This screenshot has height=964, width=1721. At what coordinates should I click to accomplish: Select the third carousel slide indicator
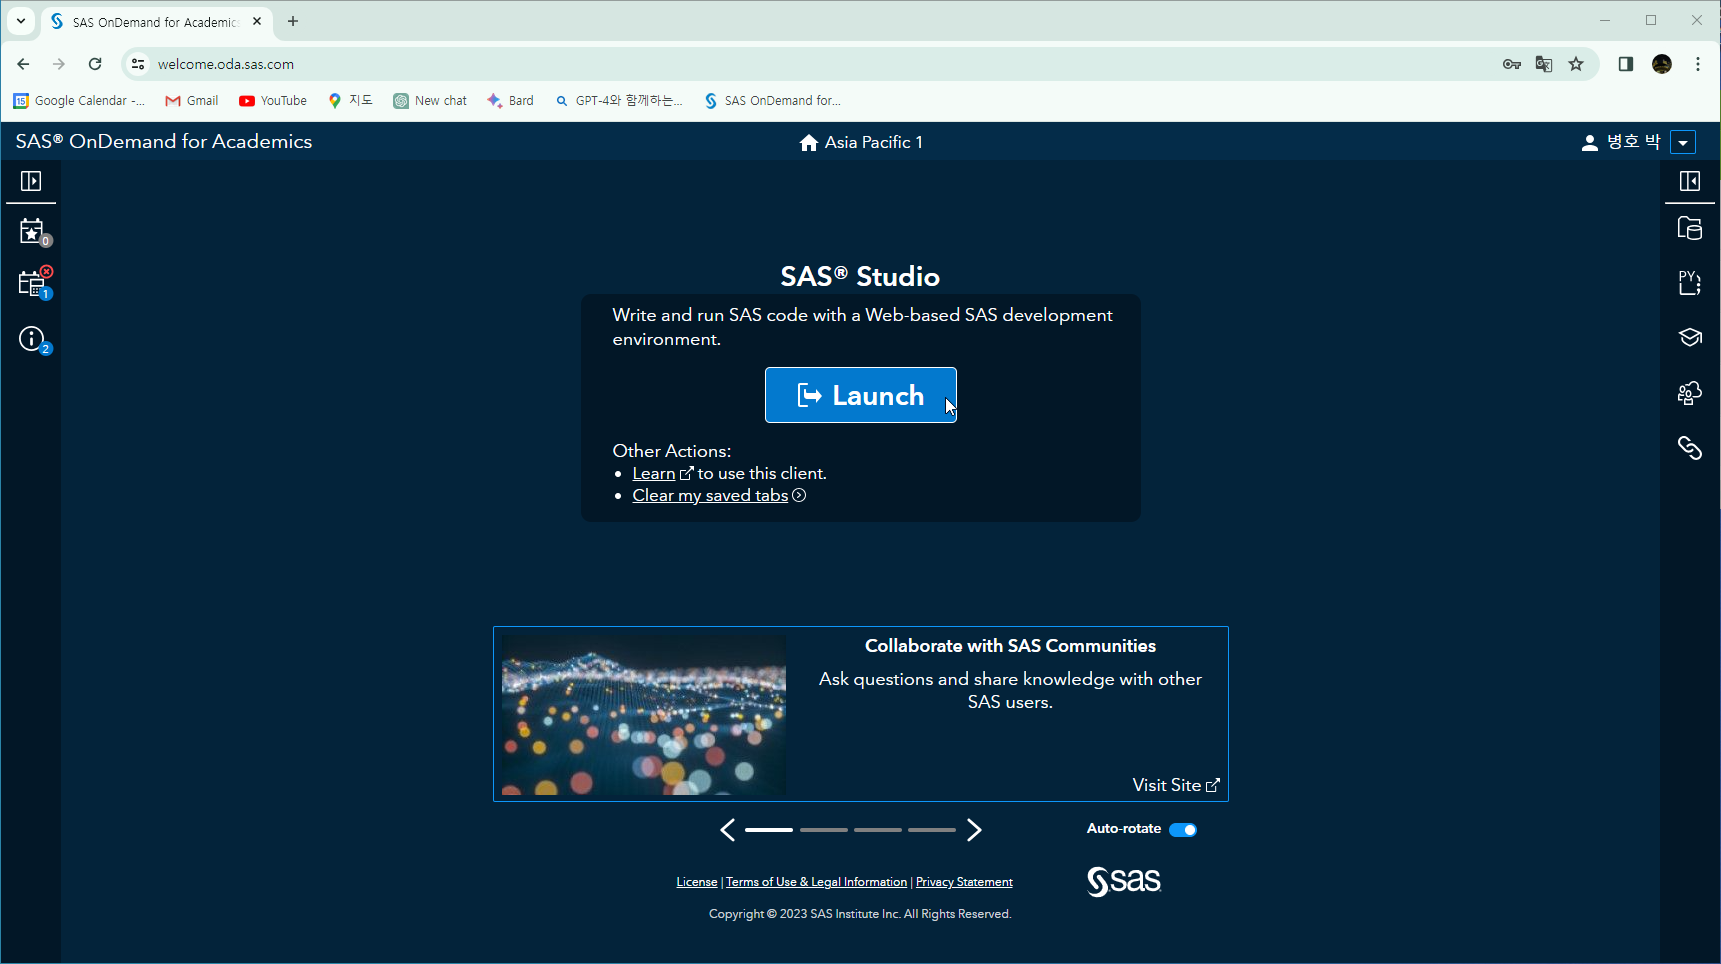tap(878, 830)
